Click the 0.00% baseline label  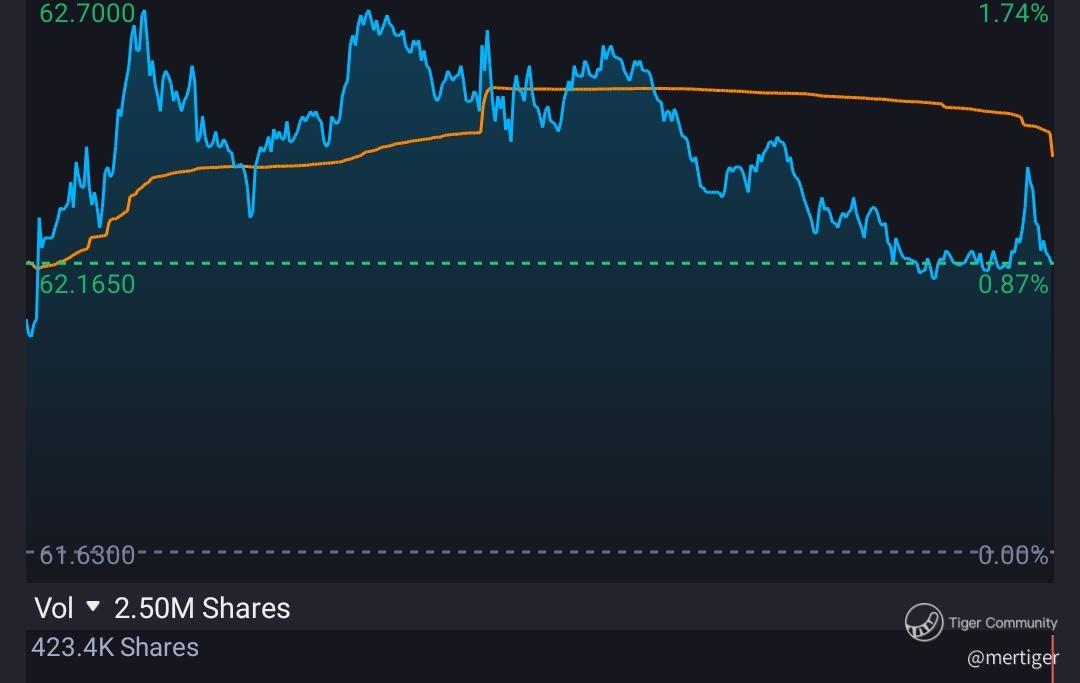[1013, 555]
